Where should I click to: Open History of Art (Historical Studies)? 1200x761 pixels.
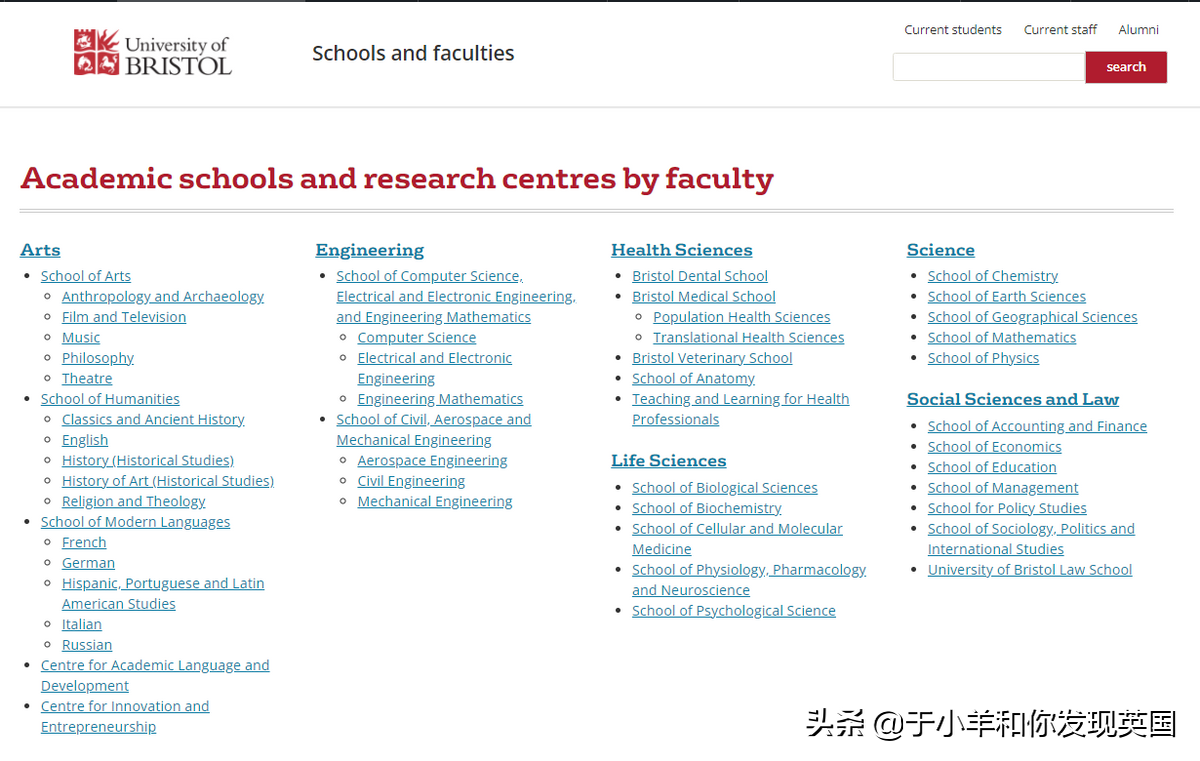(x=168, y=481)
